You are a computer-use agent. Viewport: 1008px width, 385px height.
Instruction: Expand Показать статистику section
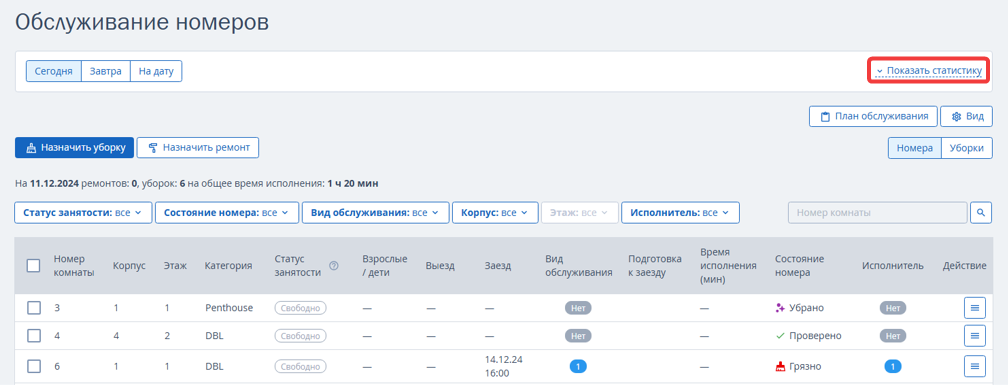[929, 71]
